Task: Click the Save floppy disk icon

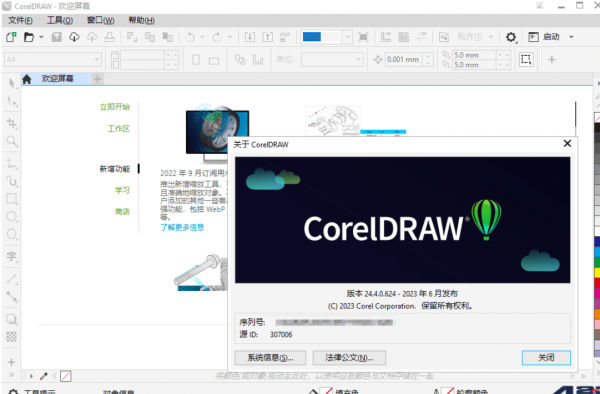Action: tap(57, 37)
